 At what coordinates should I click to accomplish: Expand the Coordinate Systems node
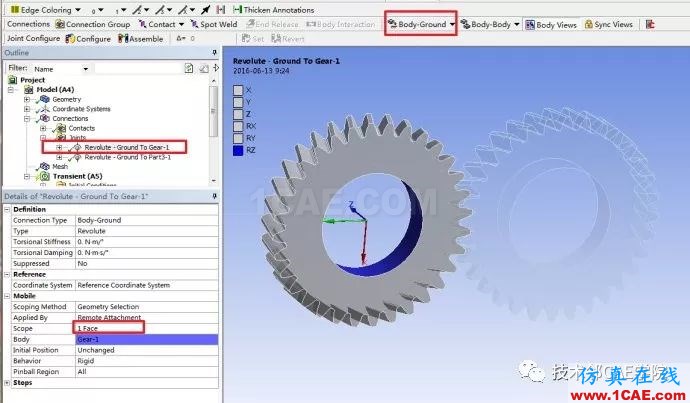click(x=27, y=109)
